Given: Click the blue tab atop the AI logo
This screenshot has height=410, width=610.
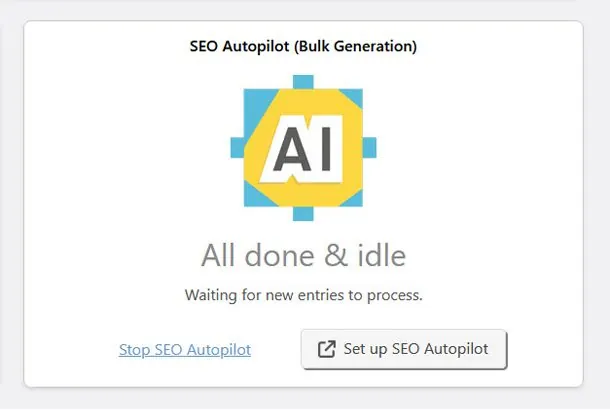Looking at the screenshot, I should (x=303, y=82).
